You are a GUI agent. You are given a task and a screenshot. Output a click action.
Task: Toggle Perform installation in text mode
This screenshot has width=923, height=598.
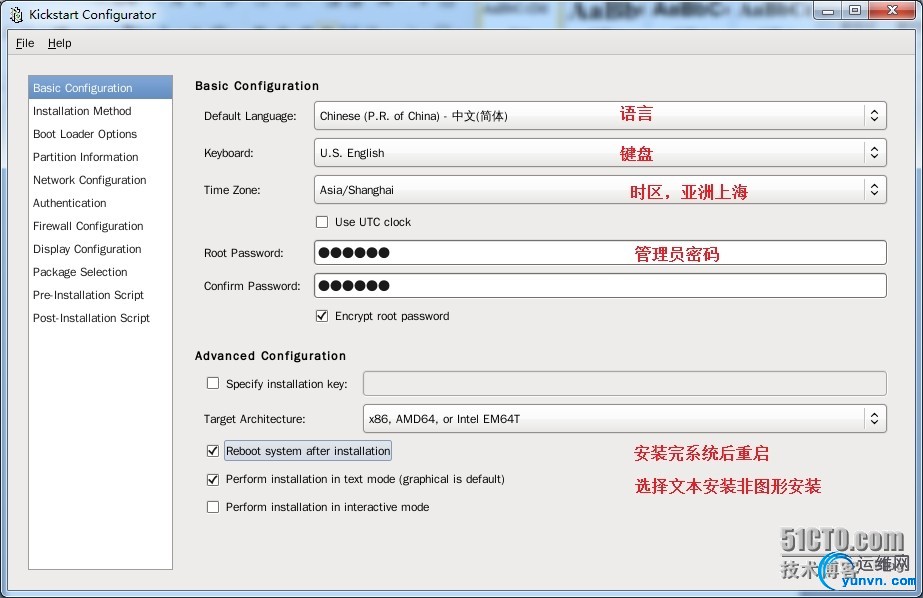coord(213,479)
